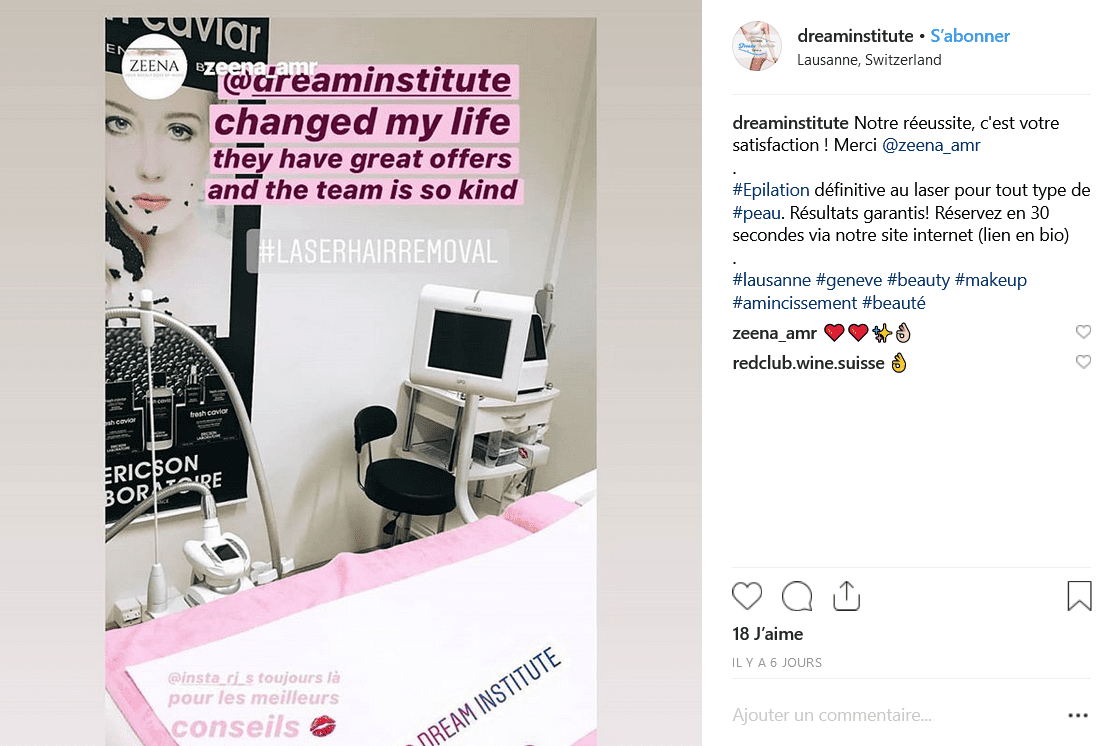Follow dreaminstitute via S'abonner
The width and height of the screenshot is (1119, 746).
tap(970, 36)
